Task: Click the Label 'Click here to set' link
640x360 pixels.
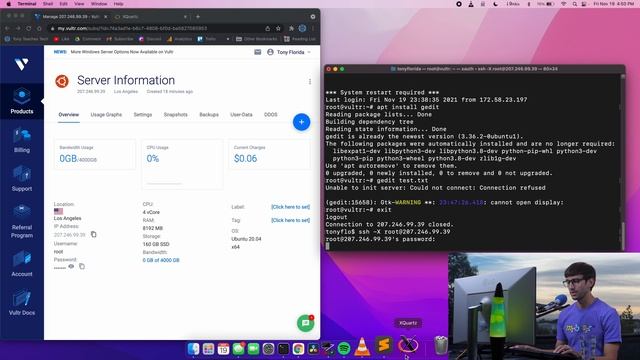Action: 290,207
